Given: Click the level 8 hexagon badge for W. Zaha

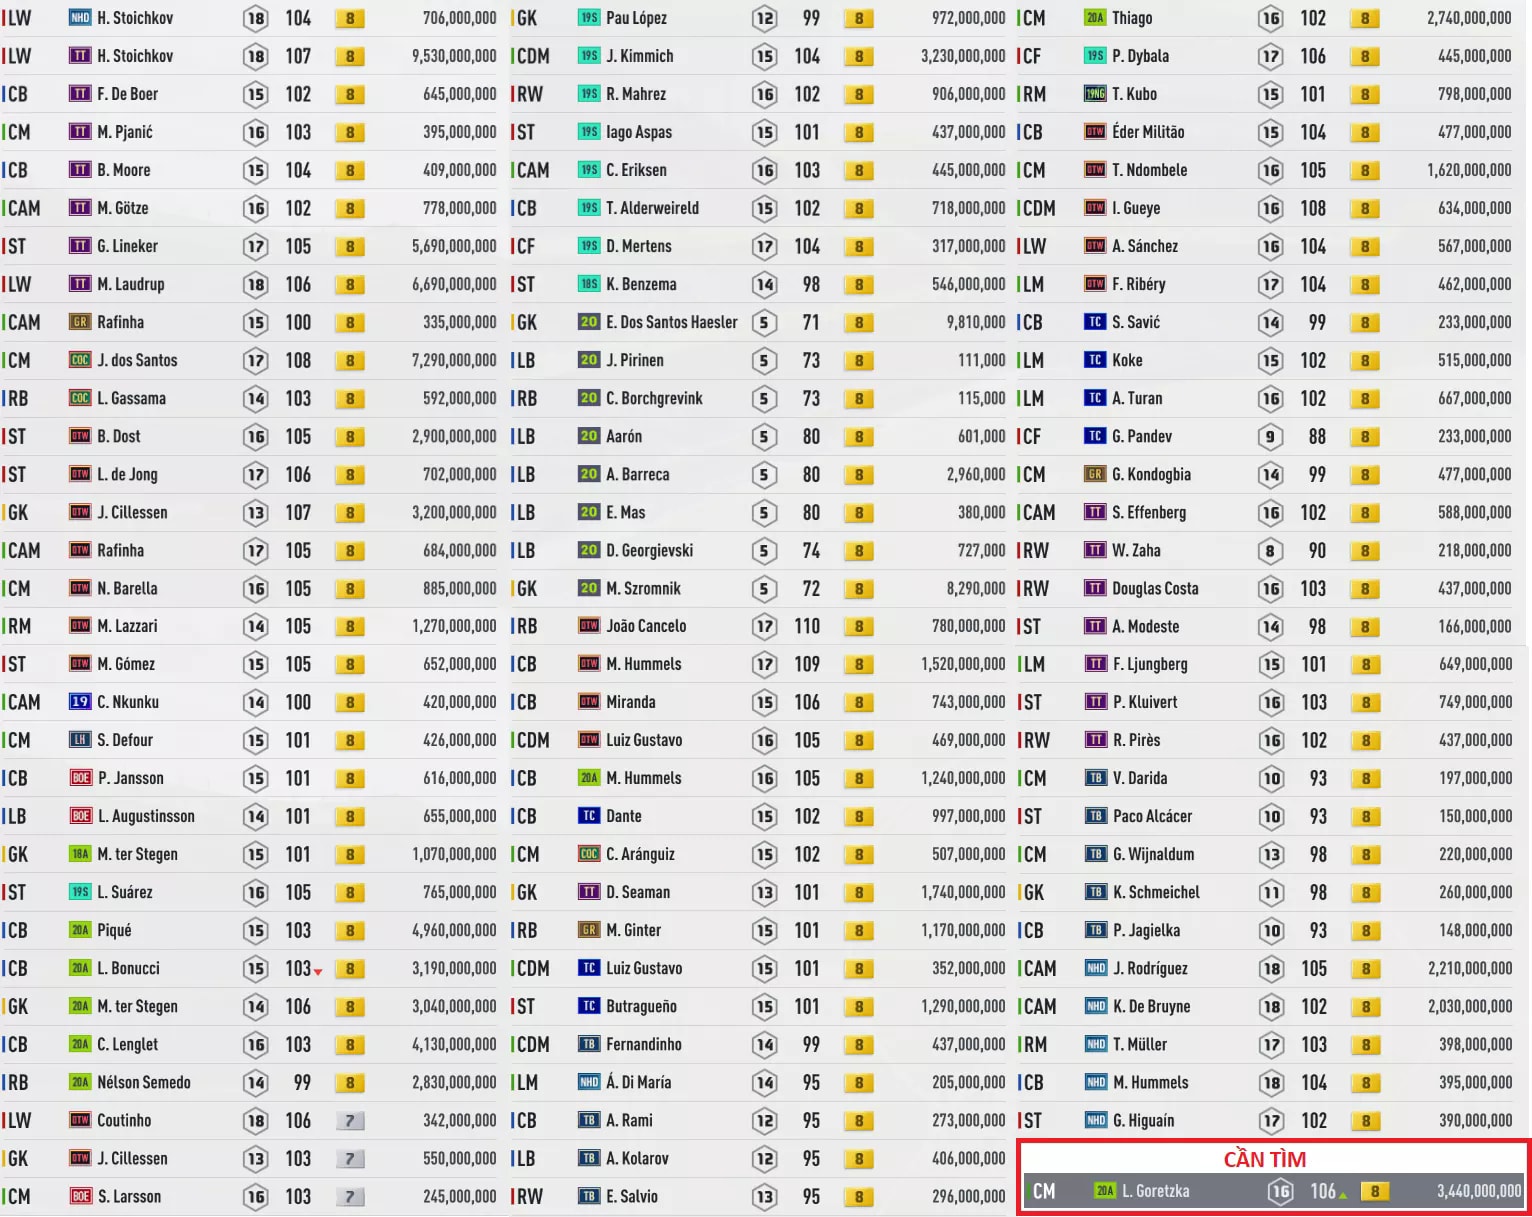Looking at the screenshot, I should [1270, 551].
